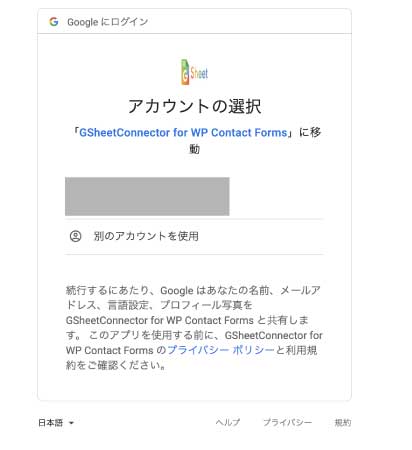412x450 pixels.
Task: Open the GSheetConnector for WP Contact Forms link
Action: click(x=183, y=132)
